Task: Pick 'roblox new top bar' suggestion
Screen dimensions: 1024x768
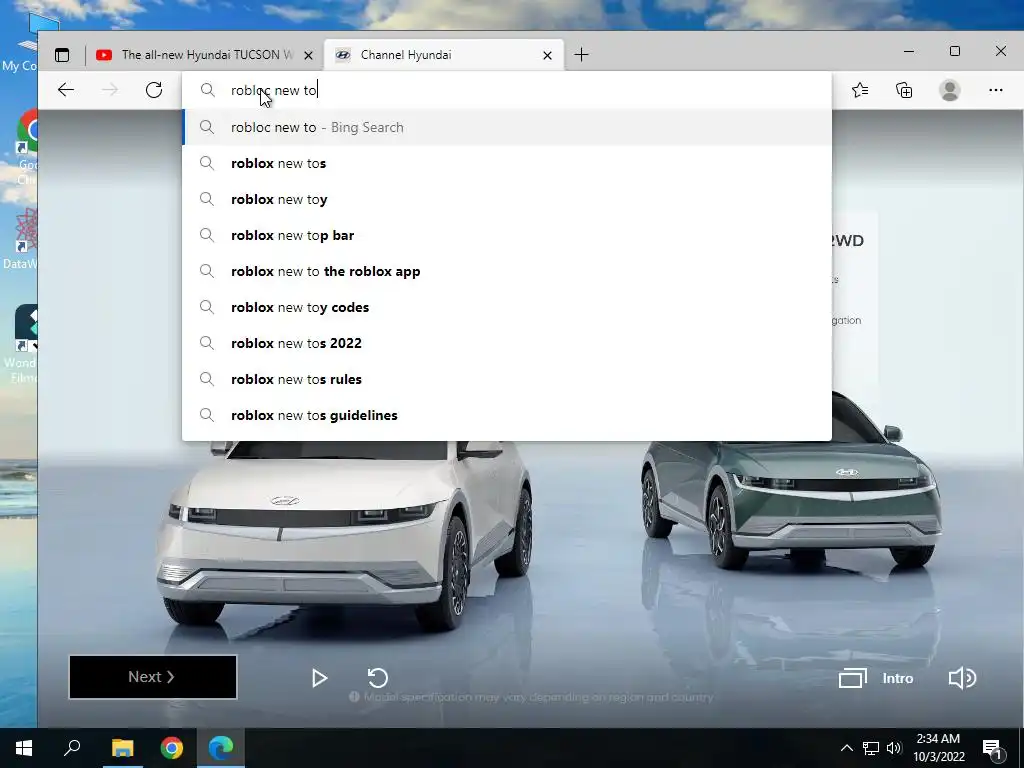Action: point(507,235)
